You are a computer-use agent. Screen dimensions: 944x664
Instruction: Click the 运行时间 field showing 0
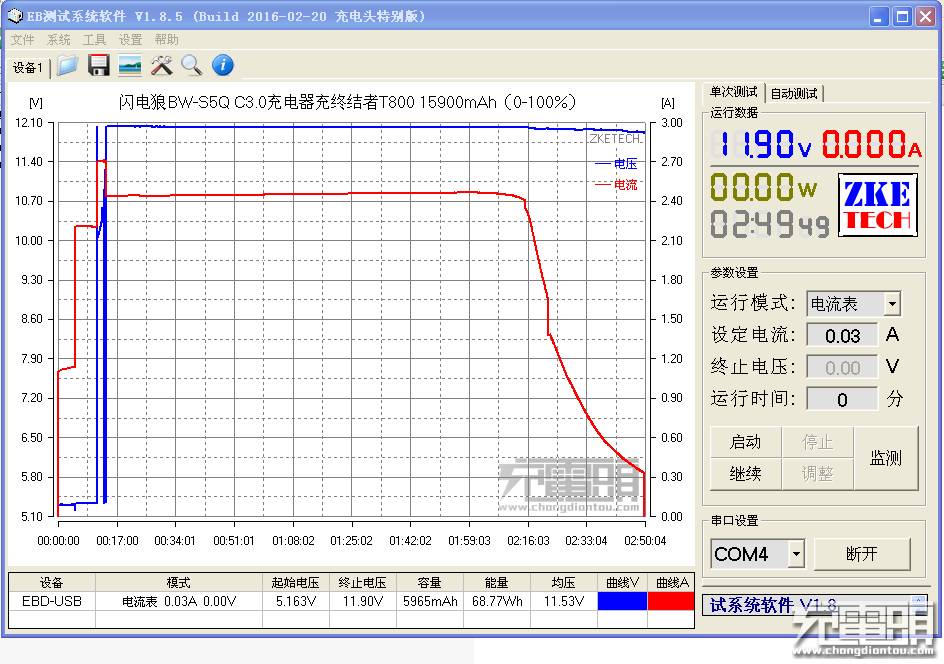pos(842,399)
